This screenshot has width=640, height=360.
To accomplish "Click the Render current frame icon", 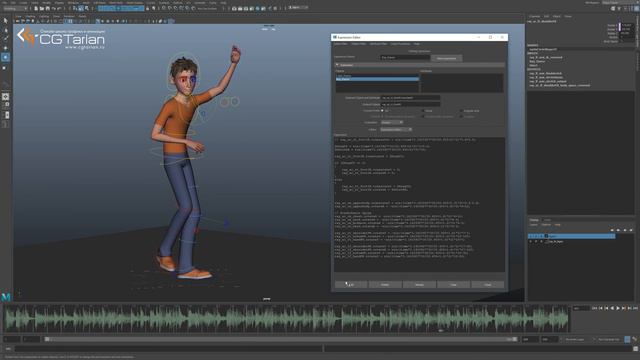I will tap(240, 8).
